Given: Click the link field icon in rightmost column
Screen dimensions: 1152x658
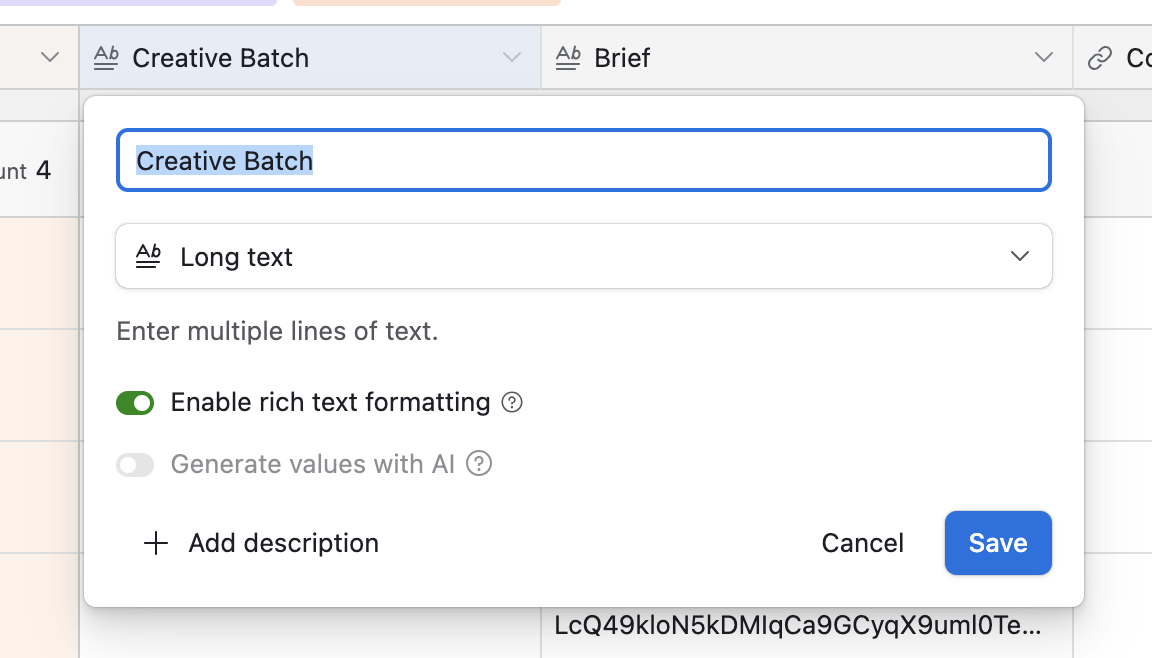Looking at the screenshot, I should click(1099, 58).
